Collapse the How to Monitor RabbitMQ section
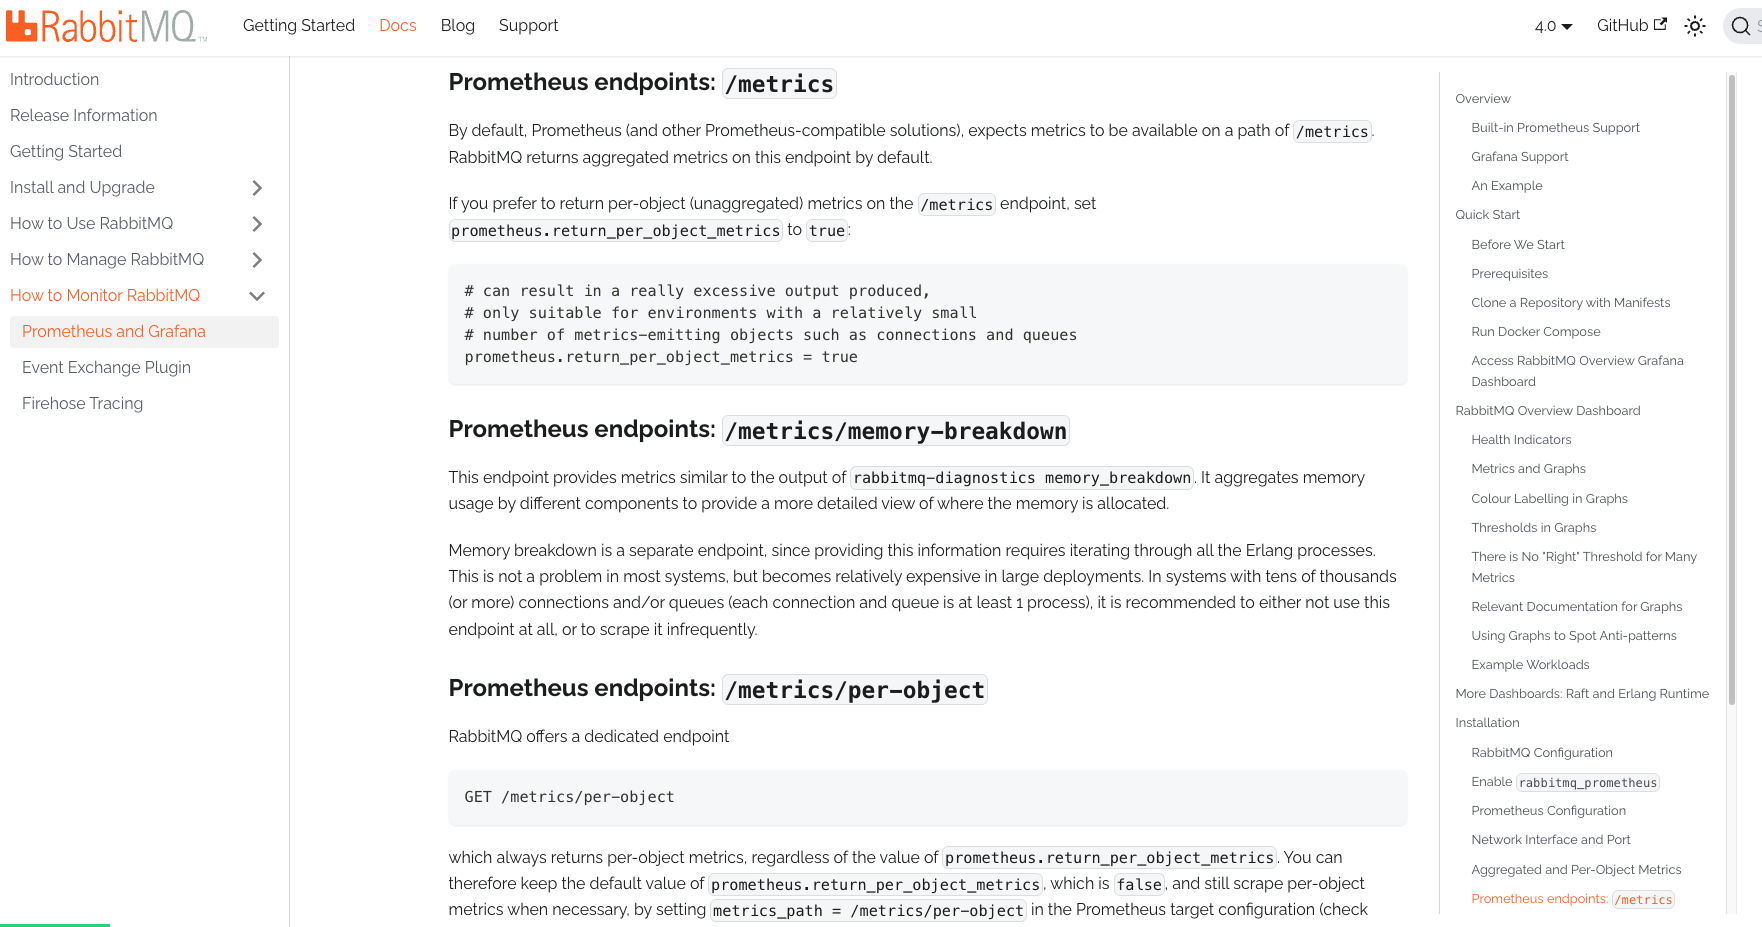Viewport: 1762px width, 927px height. click(257, 296)
